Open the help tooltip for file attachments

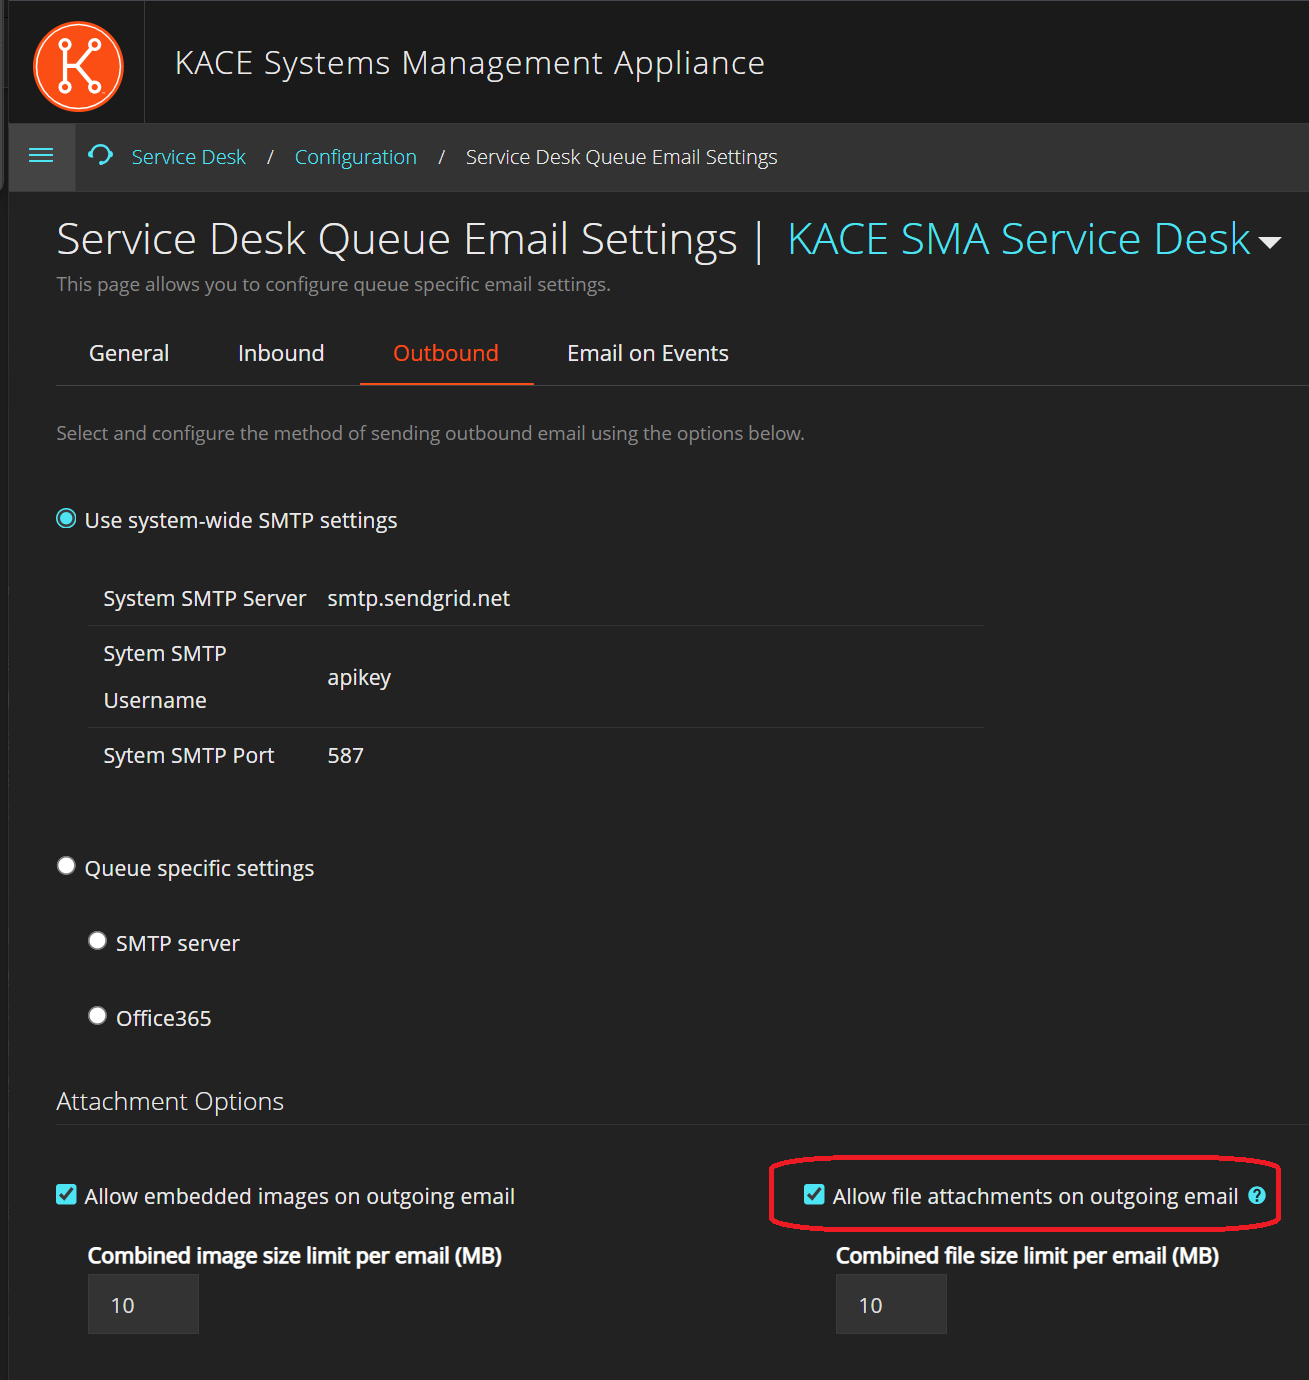(1258, 1195)
